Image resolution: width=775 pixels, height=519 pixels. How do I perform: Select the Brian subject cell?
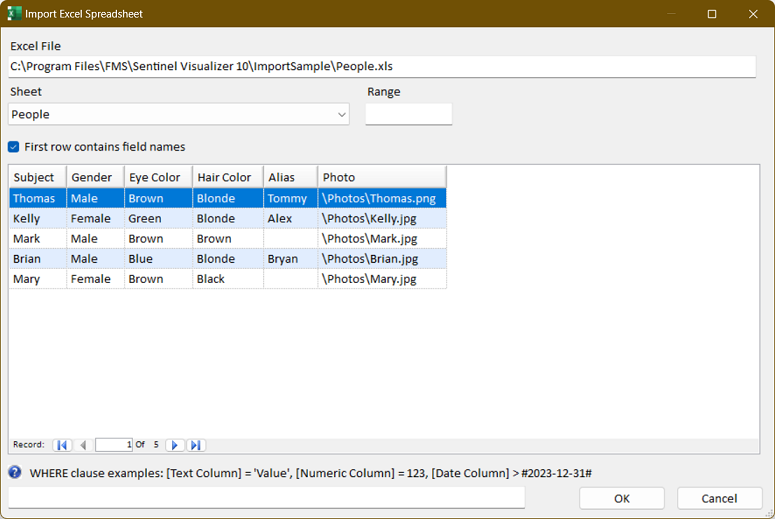(x=38, y=259)
